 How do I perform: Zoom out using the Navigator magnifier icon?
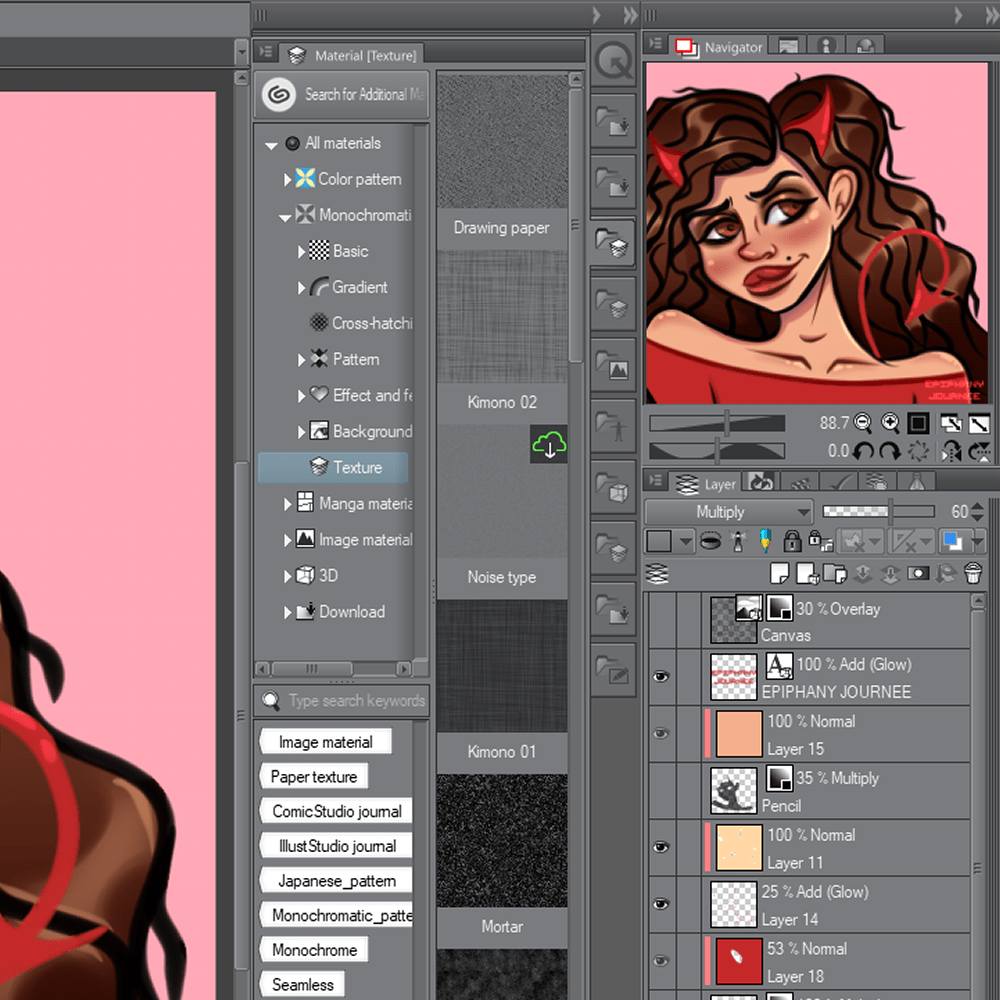[863, 423]
